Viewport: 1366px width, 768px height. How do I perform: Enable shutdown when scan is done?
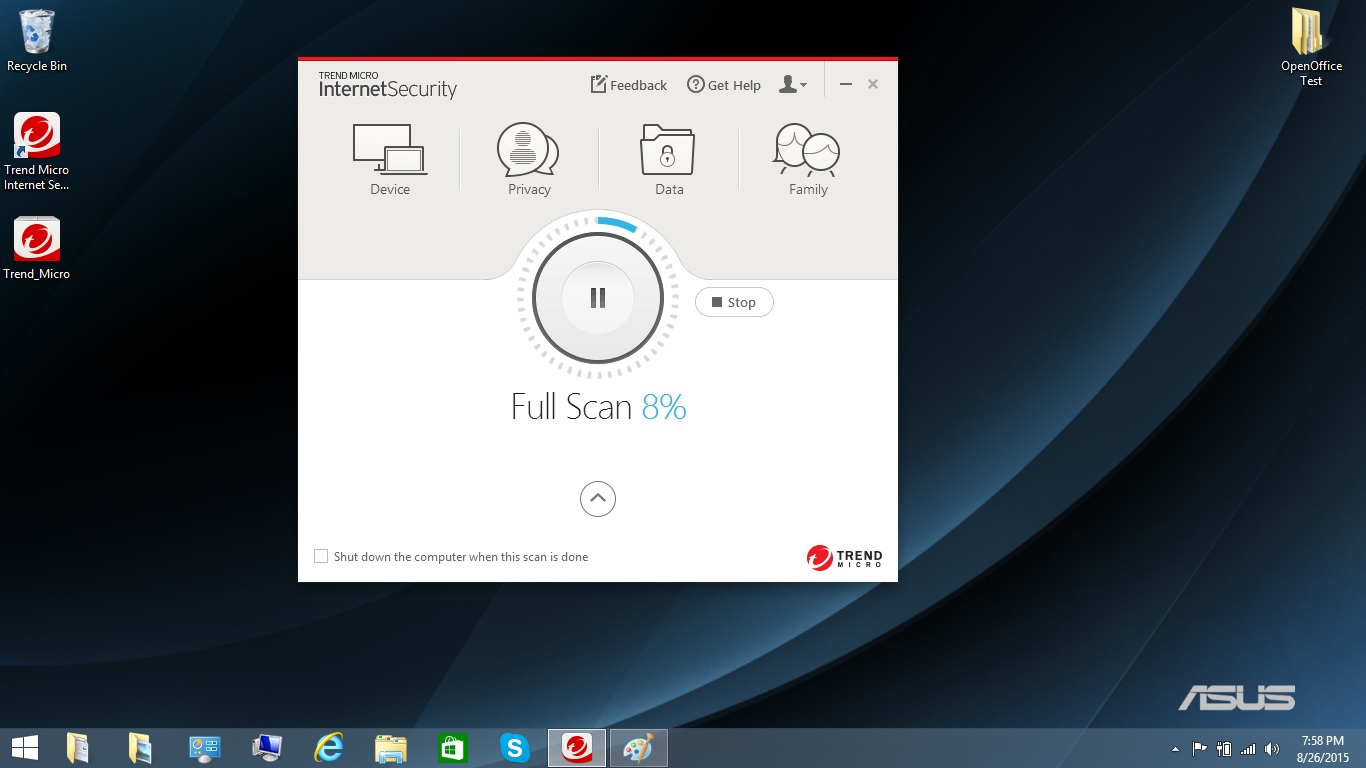(x=321, y=557)
